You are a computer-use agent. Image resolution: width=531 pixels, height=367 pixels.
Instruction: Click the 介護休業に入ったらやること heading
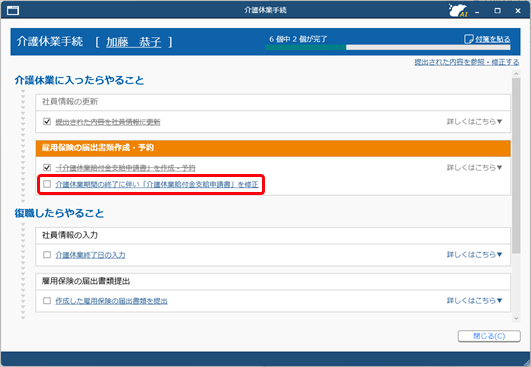[x=79, y=80]
